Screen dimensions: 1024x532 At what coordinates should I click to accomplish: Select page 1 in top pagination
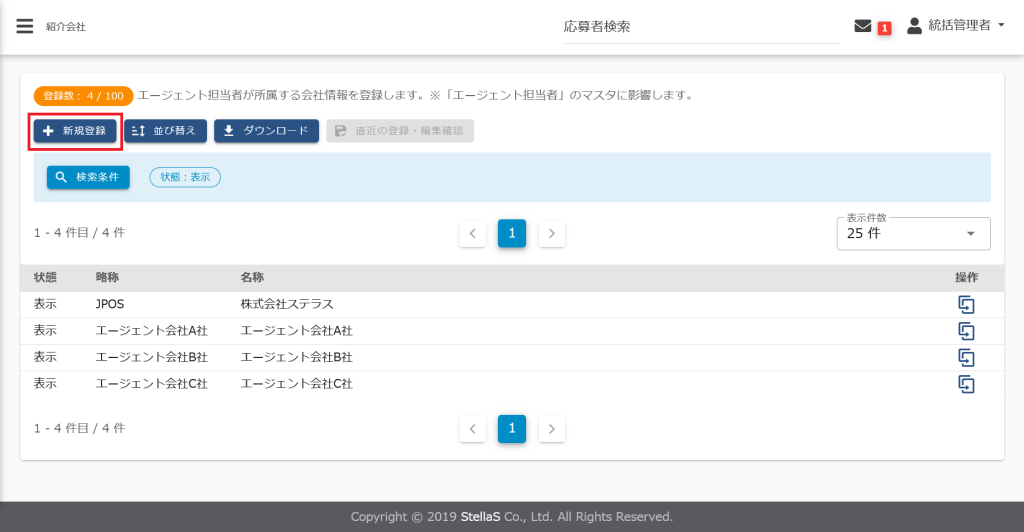click(x=511, y=233)
